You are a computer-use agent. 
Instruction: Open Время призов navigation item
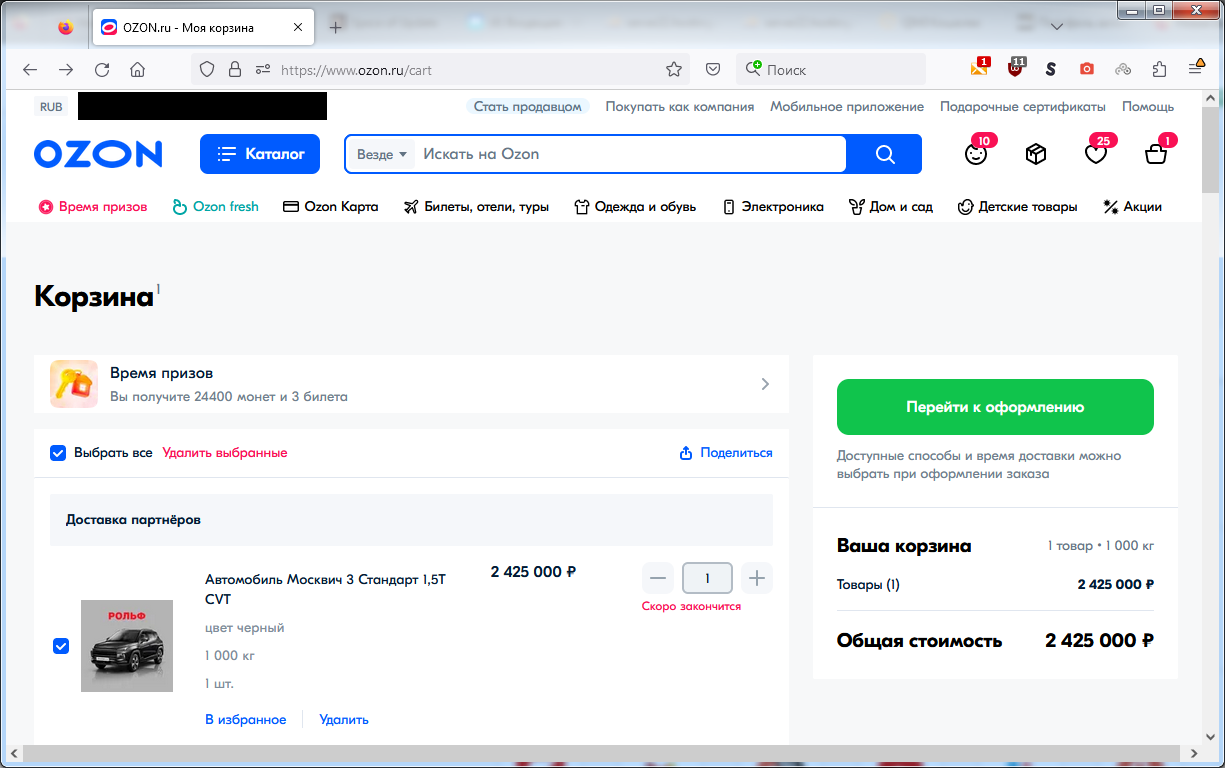point(93,207)
